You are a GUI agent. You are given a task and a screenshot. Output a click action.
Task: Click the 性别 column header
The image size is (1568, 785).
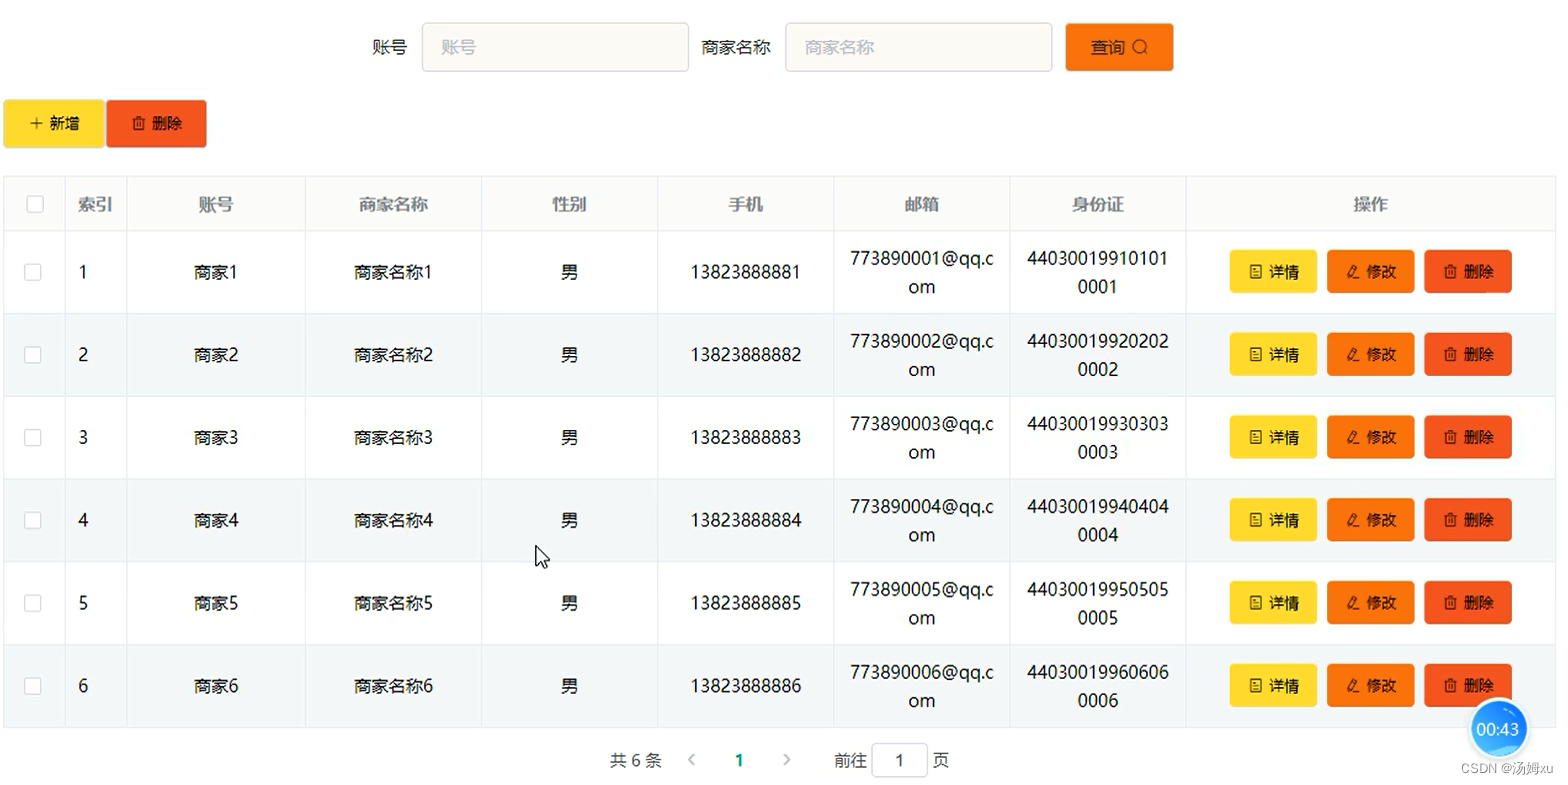coord(569,204)
